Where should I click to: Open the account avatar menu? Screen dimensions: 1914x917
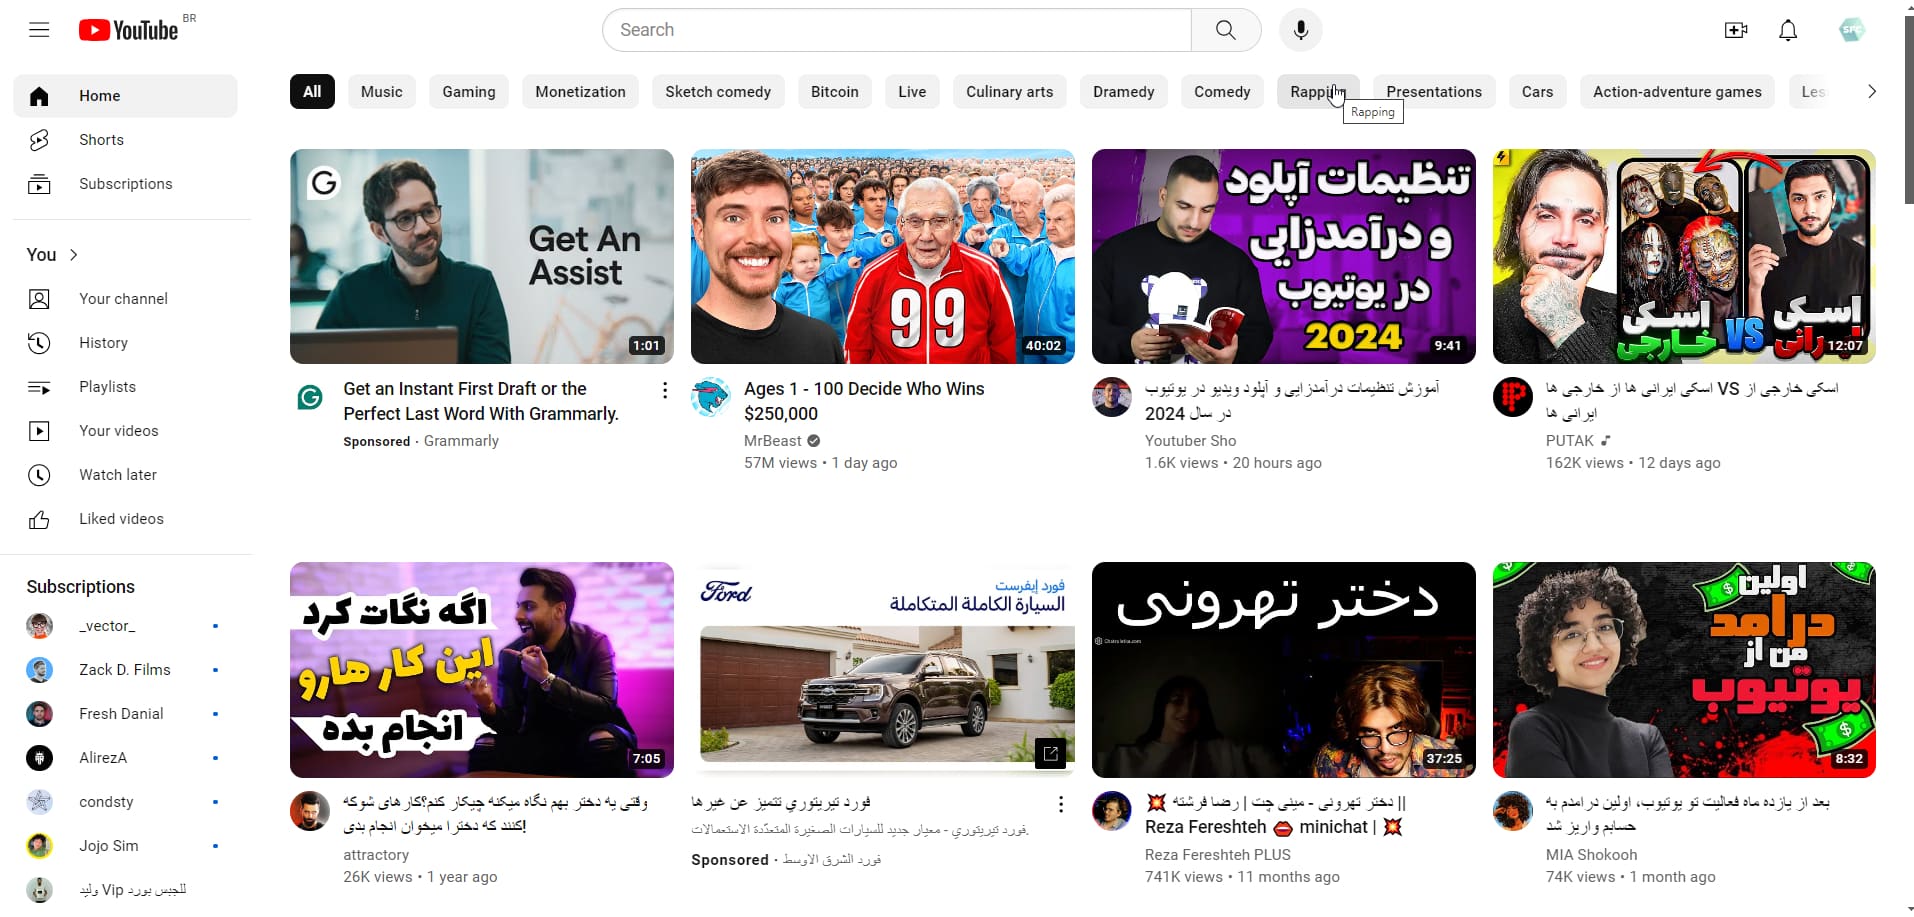(1851, 30)
